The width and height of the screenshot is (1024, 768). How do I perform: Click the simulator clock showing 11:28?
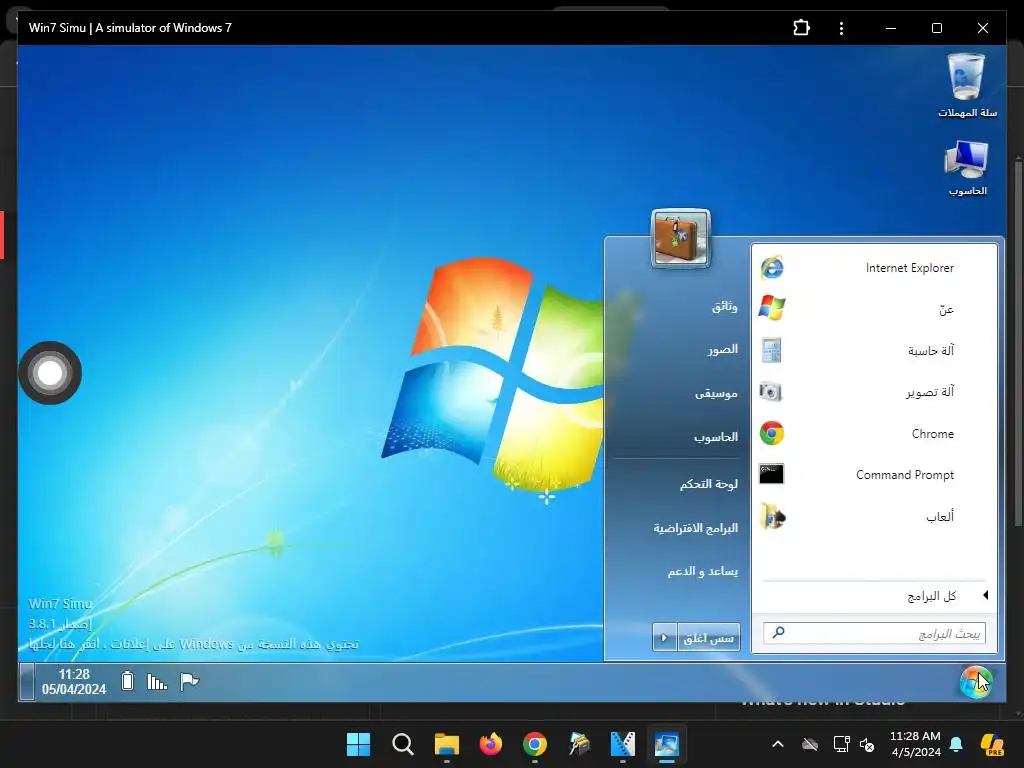point(74,681)
